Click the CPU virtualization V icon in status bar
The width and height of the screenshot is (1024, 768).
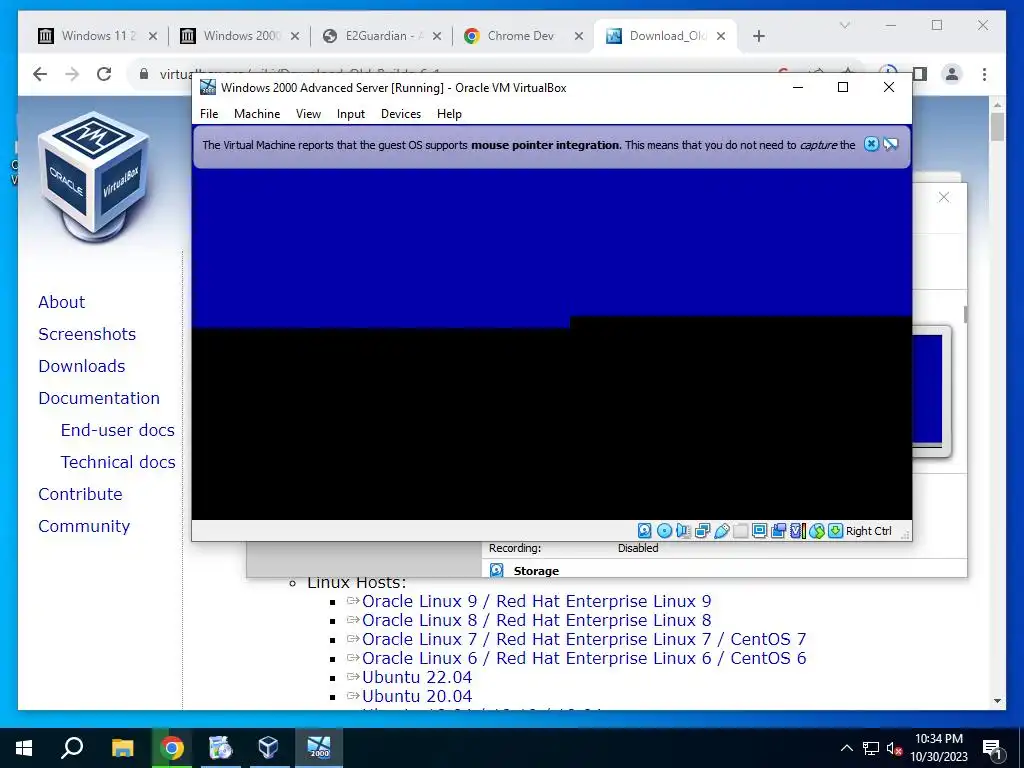(x=797, y=531)
